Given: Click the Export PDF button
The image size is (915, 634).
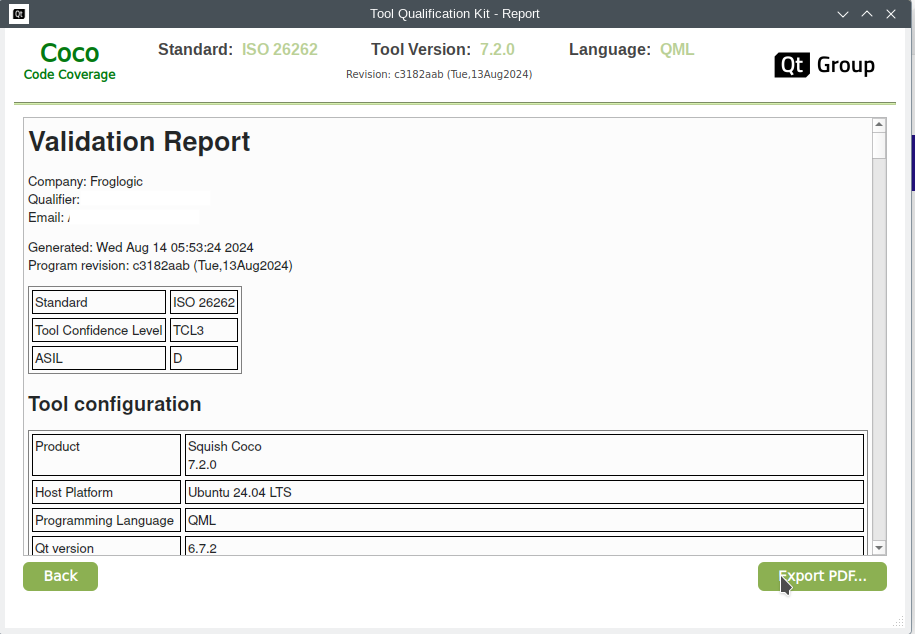Looking at the screenshot, I should click(x=822, y=577).
